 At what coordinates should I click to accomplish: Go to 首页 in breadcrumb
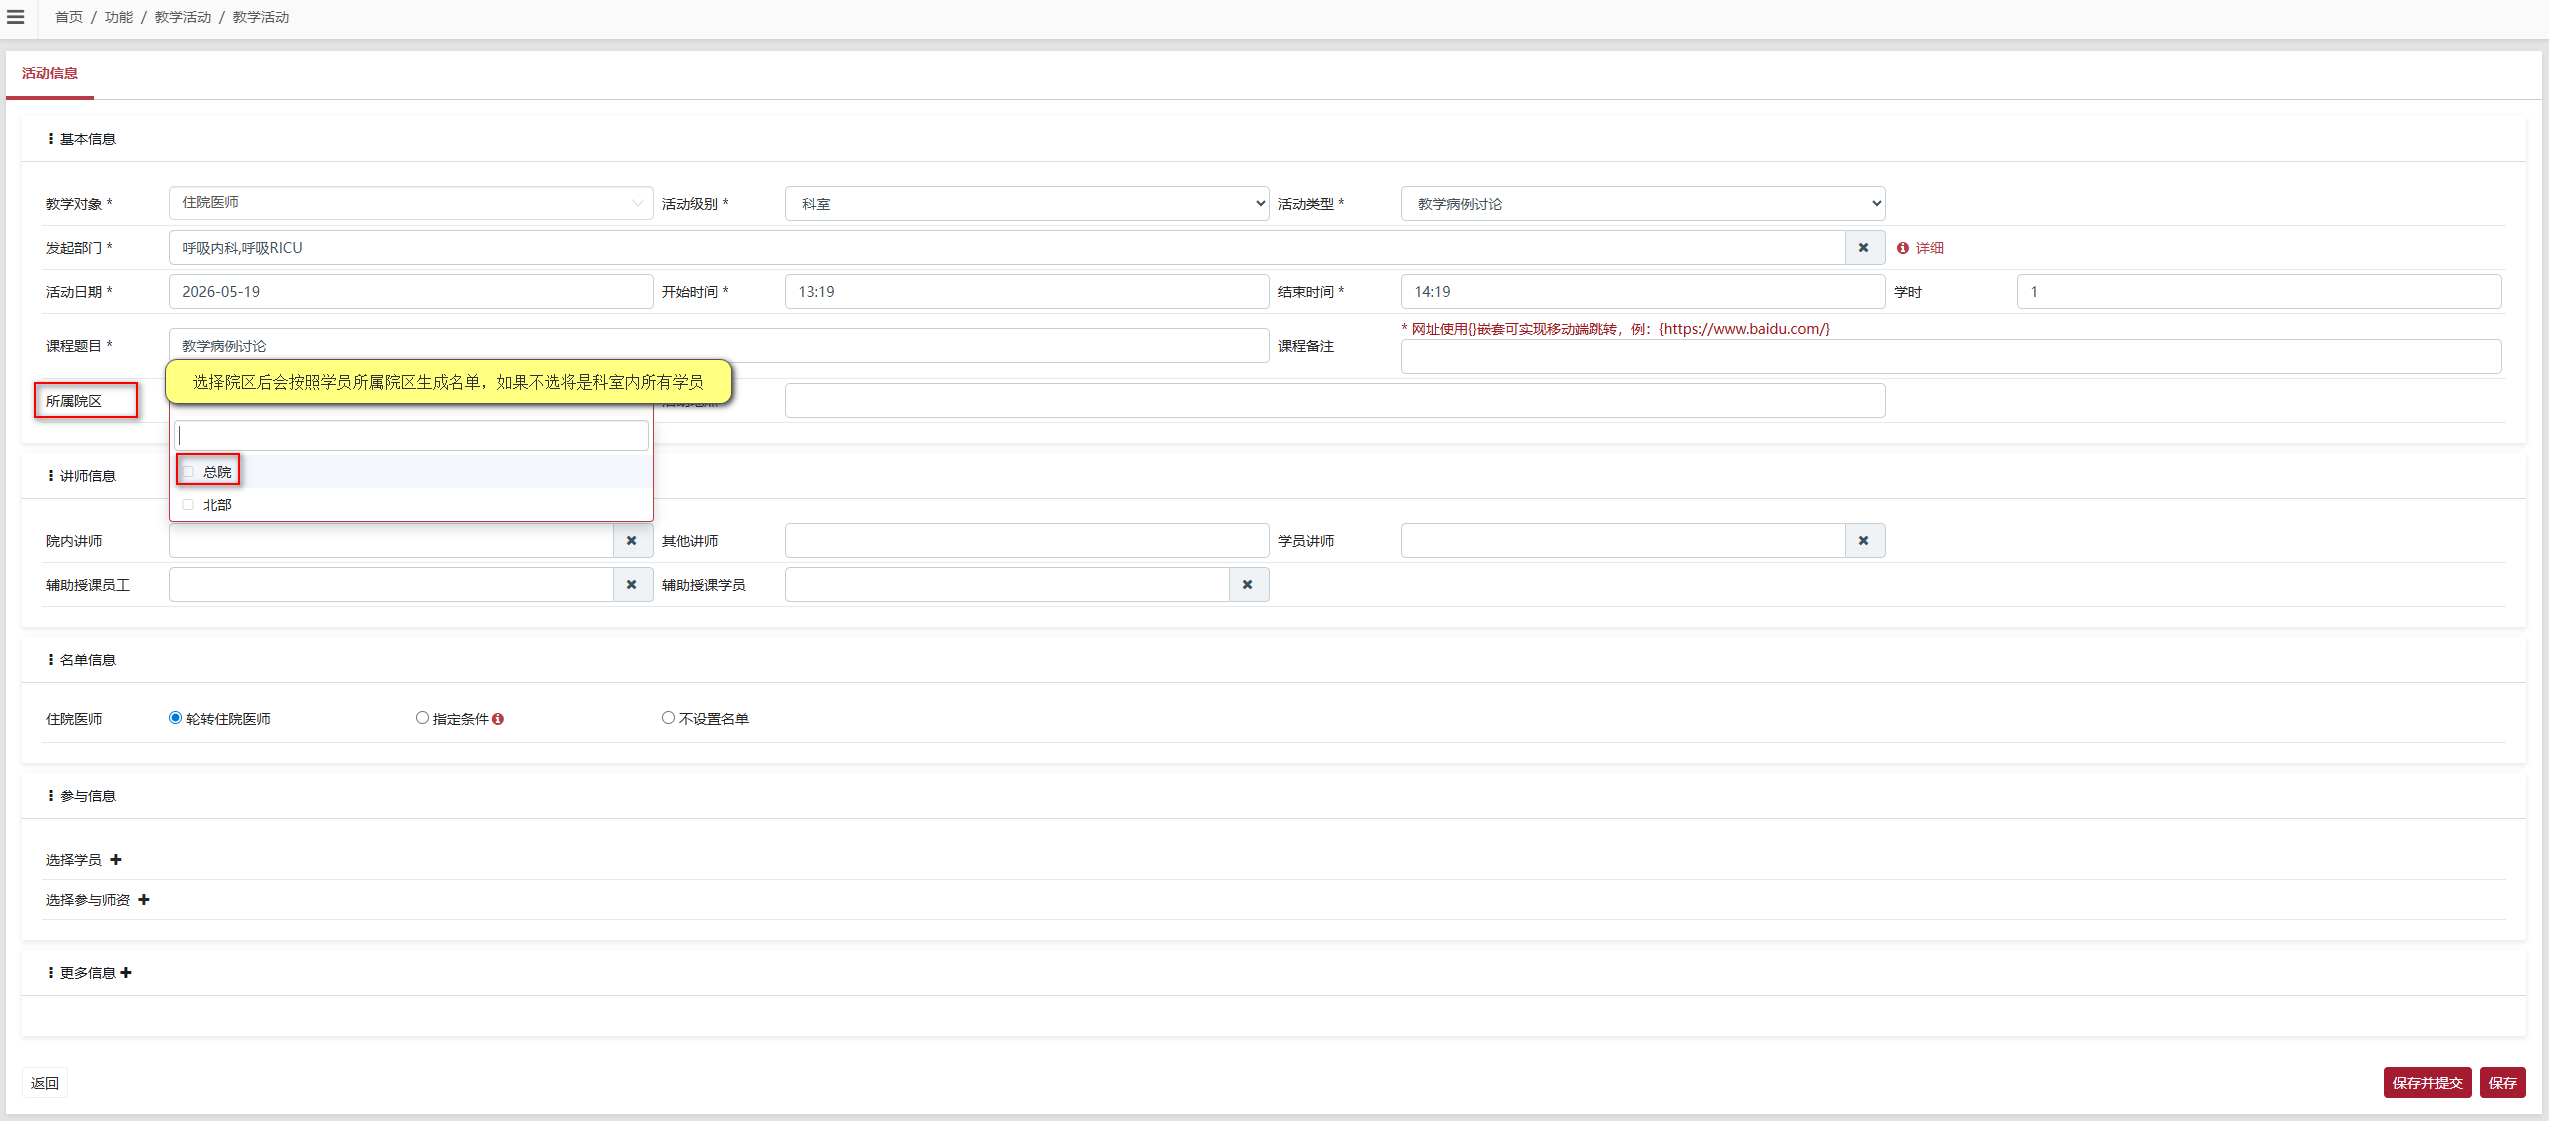click(x=69, y=17)
